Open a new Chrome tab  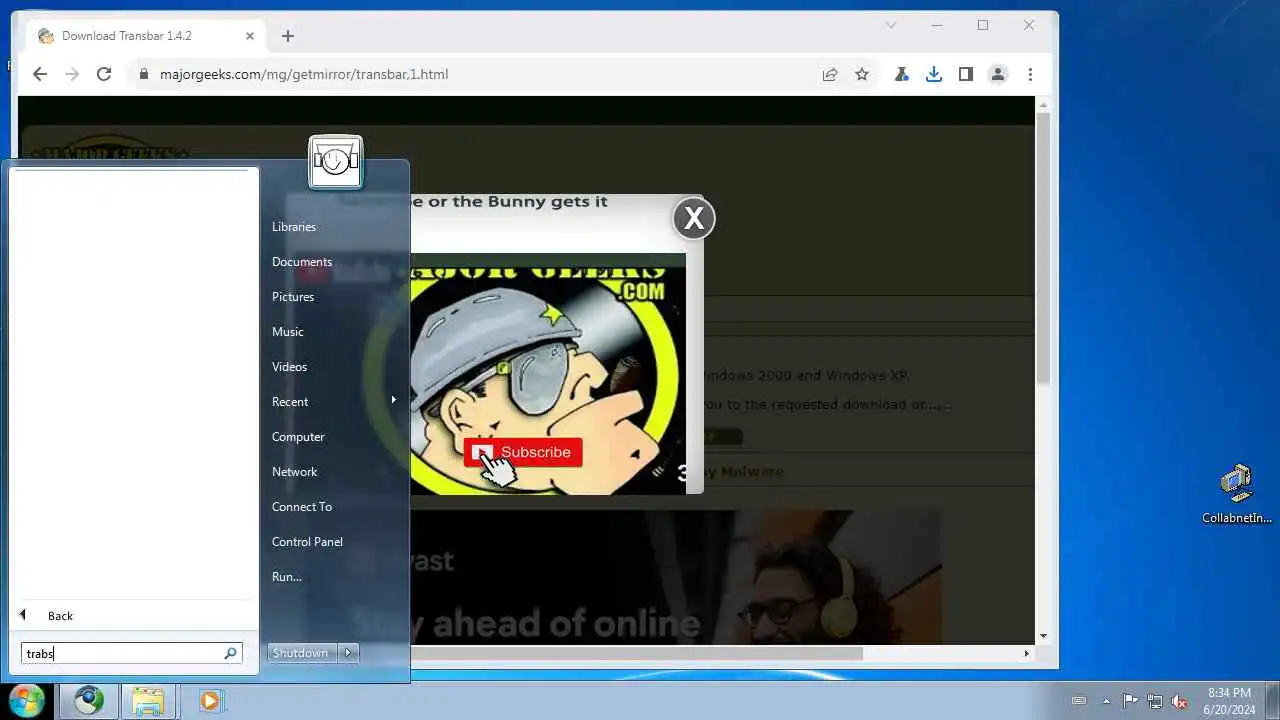(x=288, y=36)
